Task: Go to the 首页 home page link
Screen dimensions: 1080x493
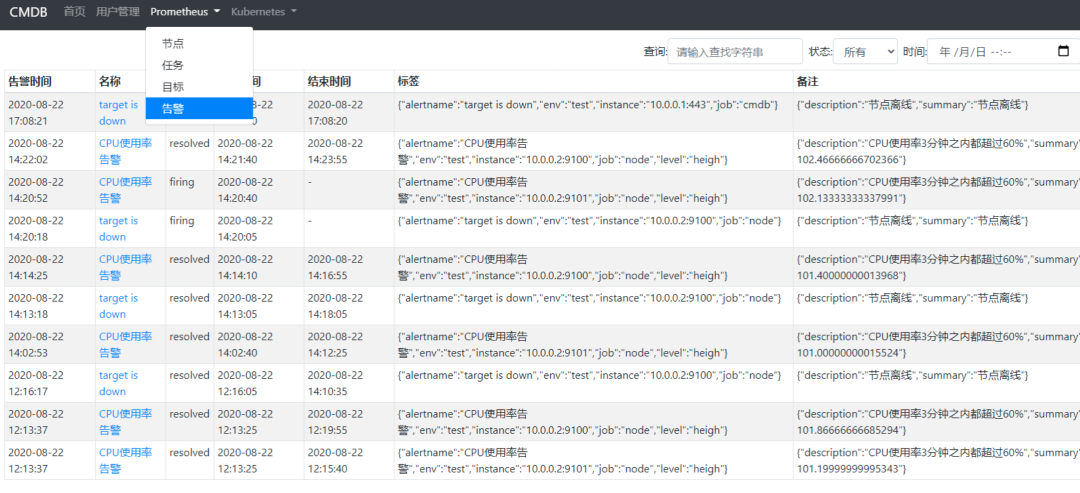Action: [x=74, y=12]
